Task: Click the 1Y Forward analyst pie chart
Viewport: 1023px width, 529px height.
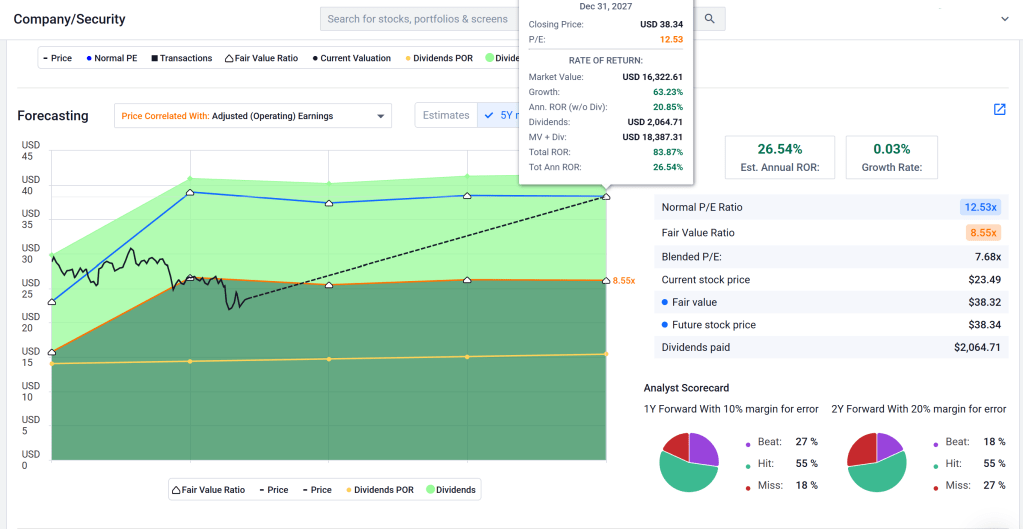Action: click(x=689, y=462)
